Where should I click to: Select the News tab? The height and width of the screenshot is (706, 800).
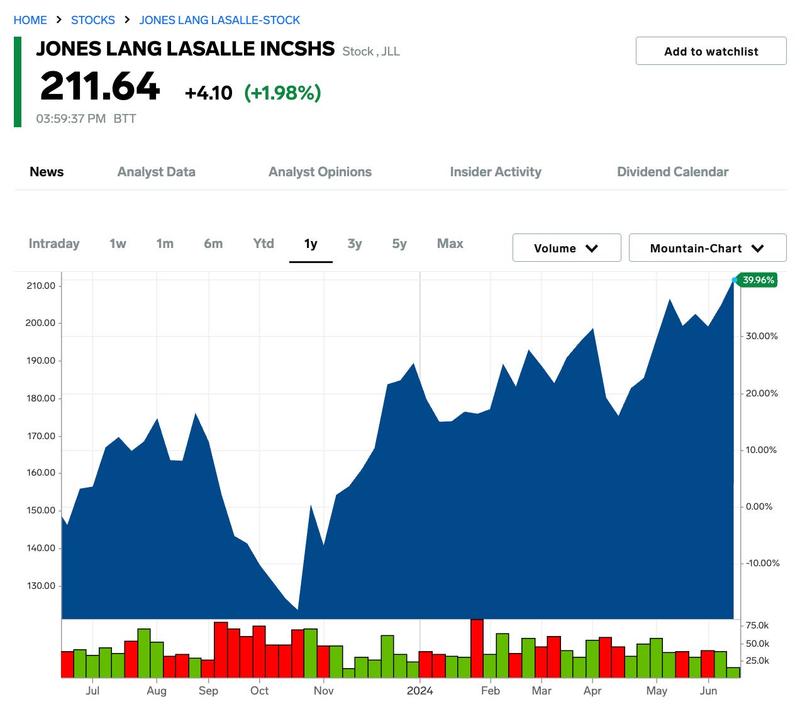tap(46, 172)
